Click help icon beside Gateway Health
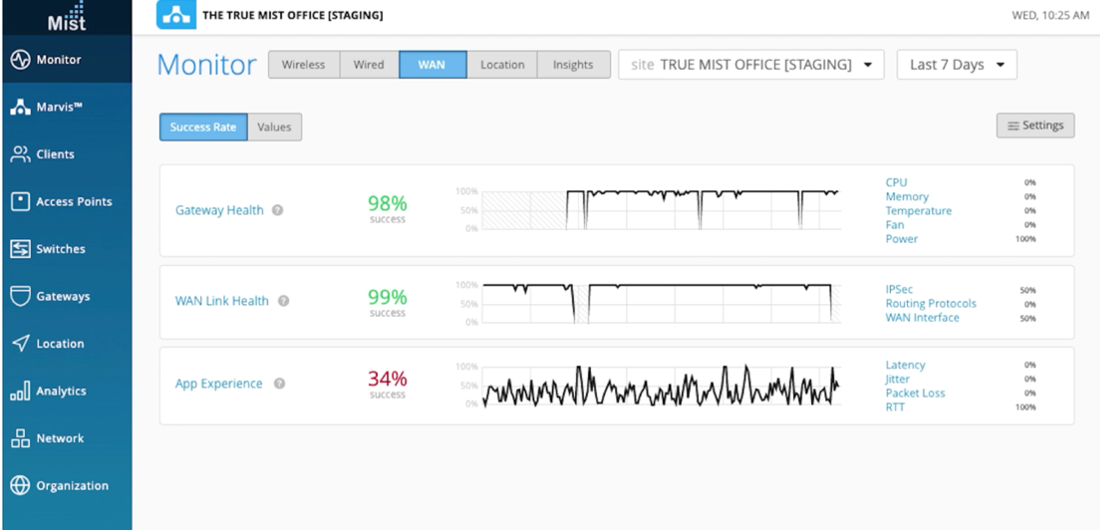1100x530 pixels. (278, 211)
